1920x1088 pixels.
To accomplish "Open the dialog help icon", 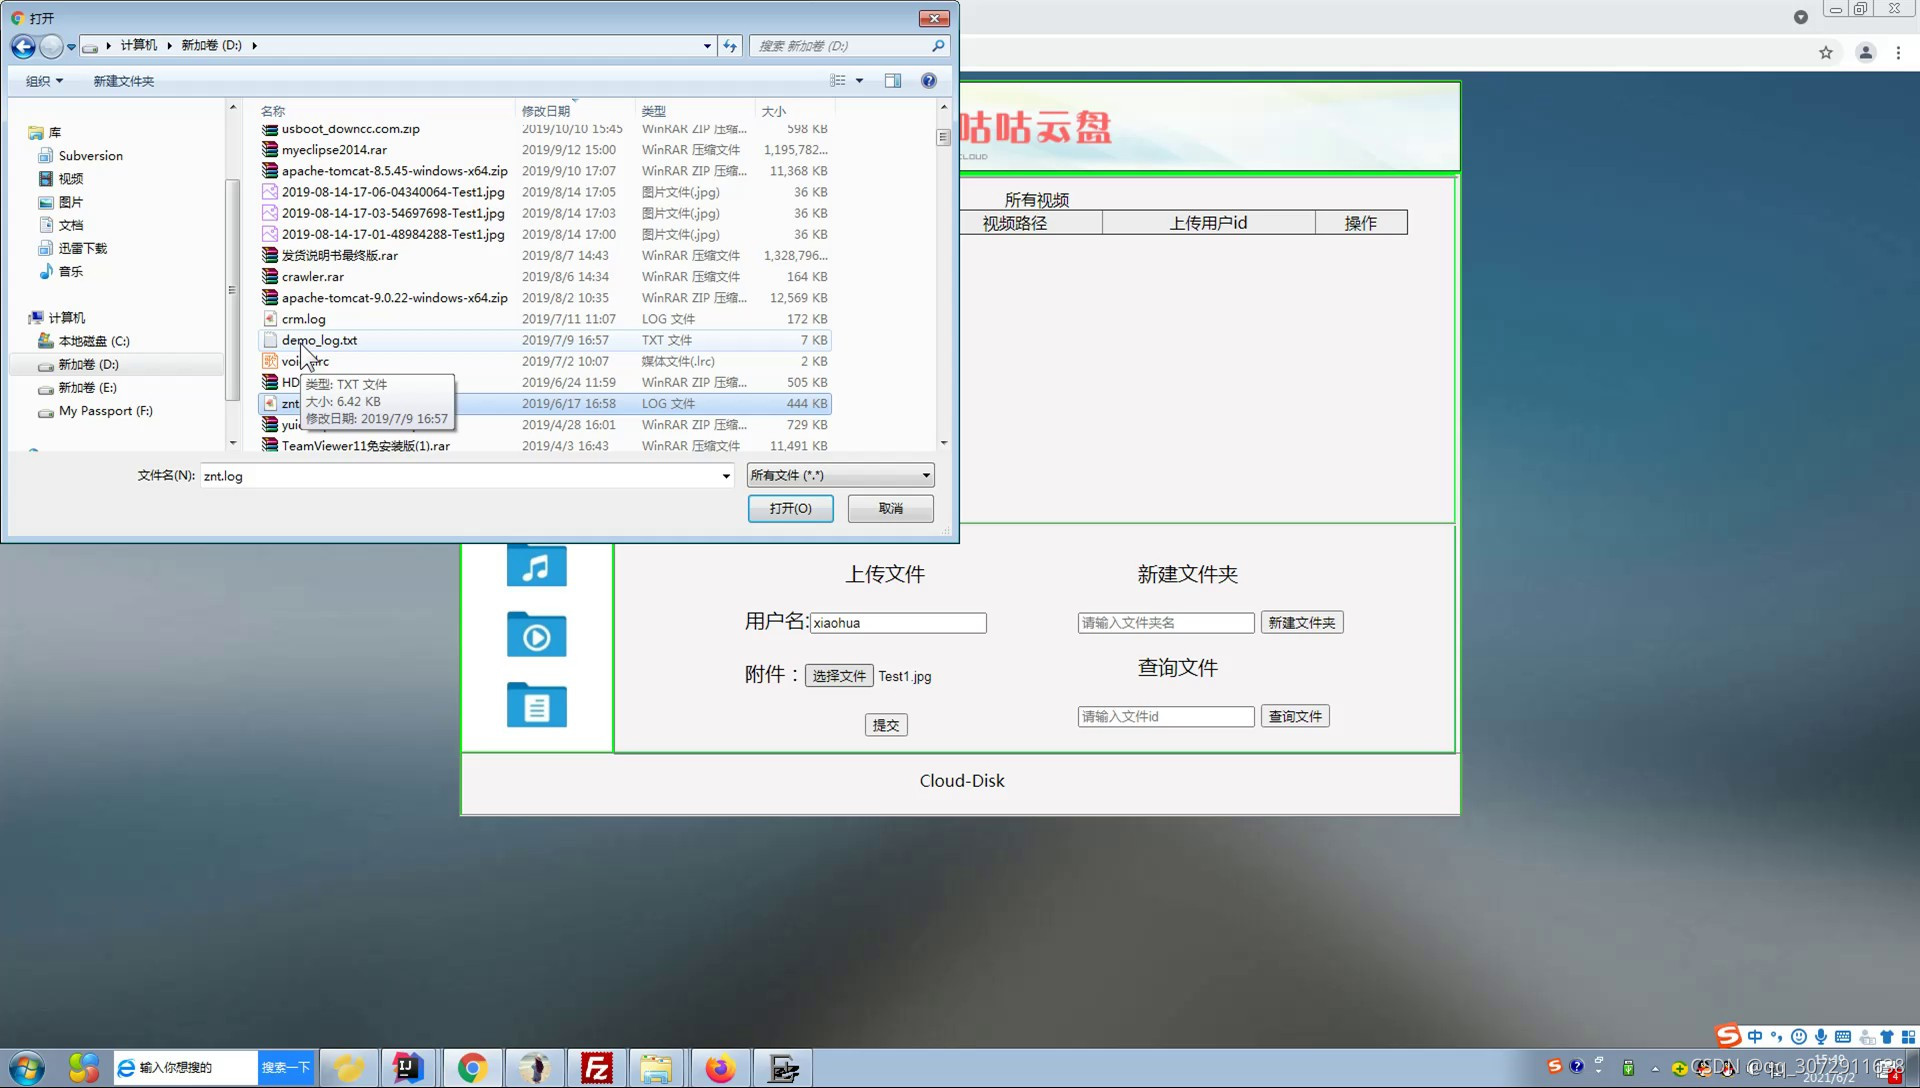I will (929, 81).
